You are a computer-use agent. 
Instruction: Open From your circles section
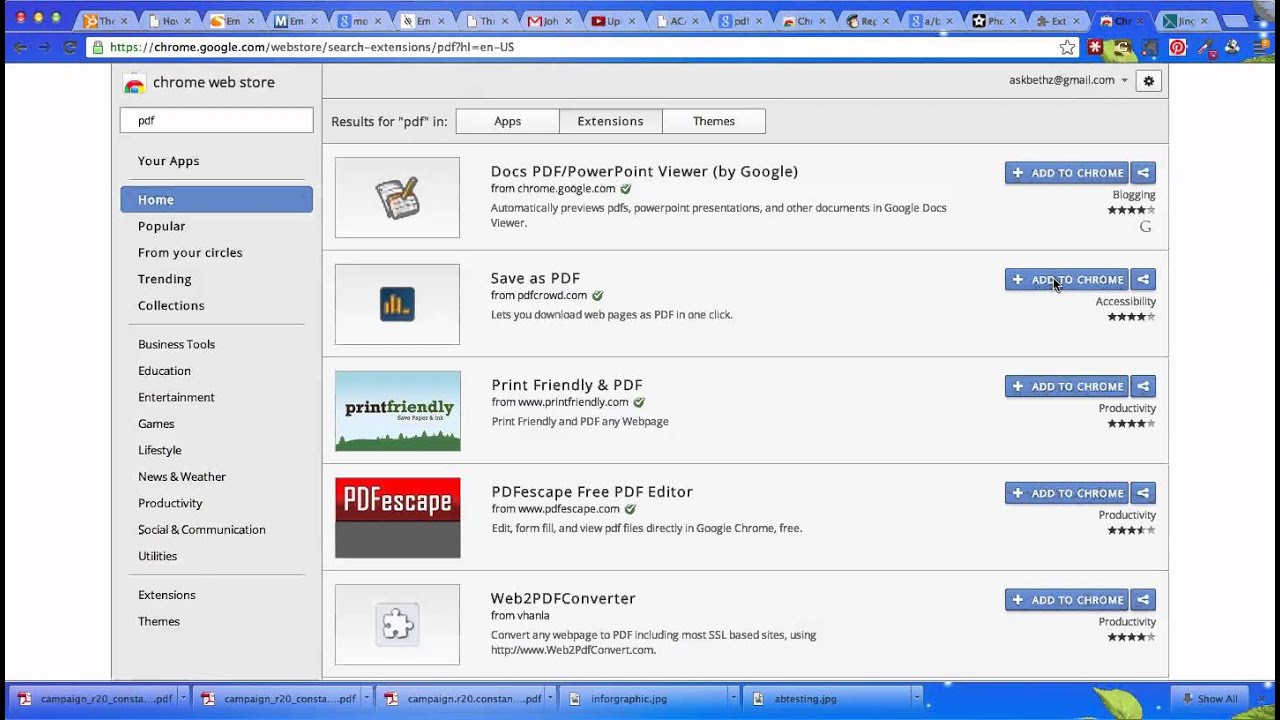pos(190,253)
